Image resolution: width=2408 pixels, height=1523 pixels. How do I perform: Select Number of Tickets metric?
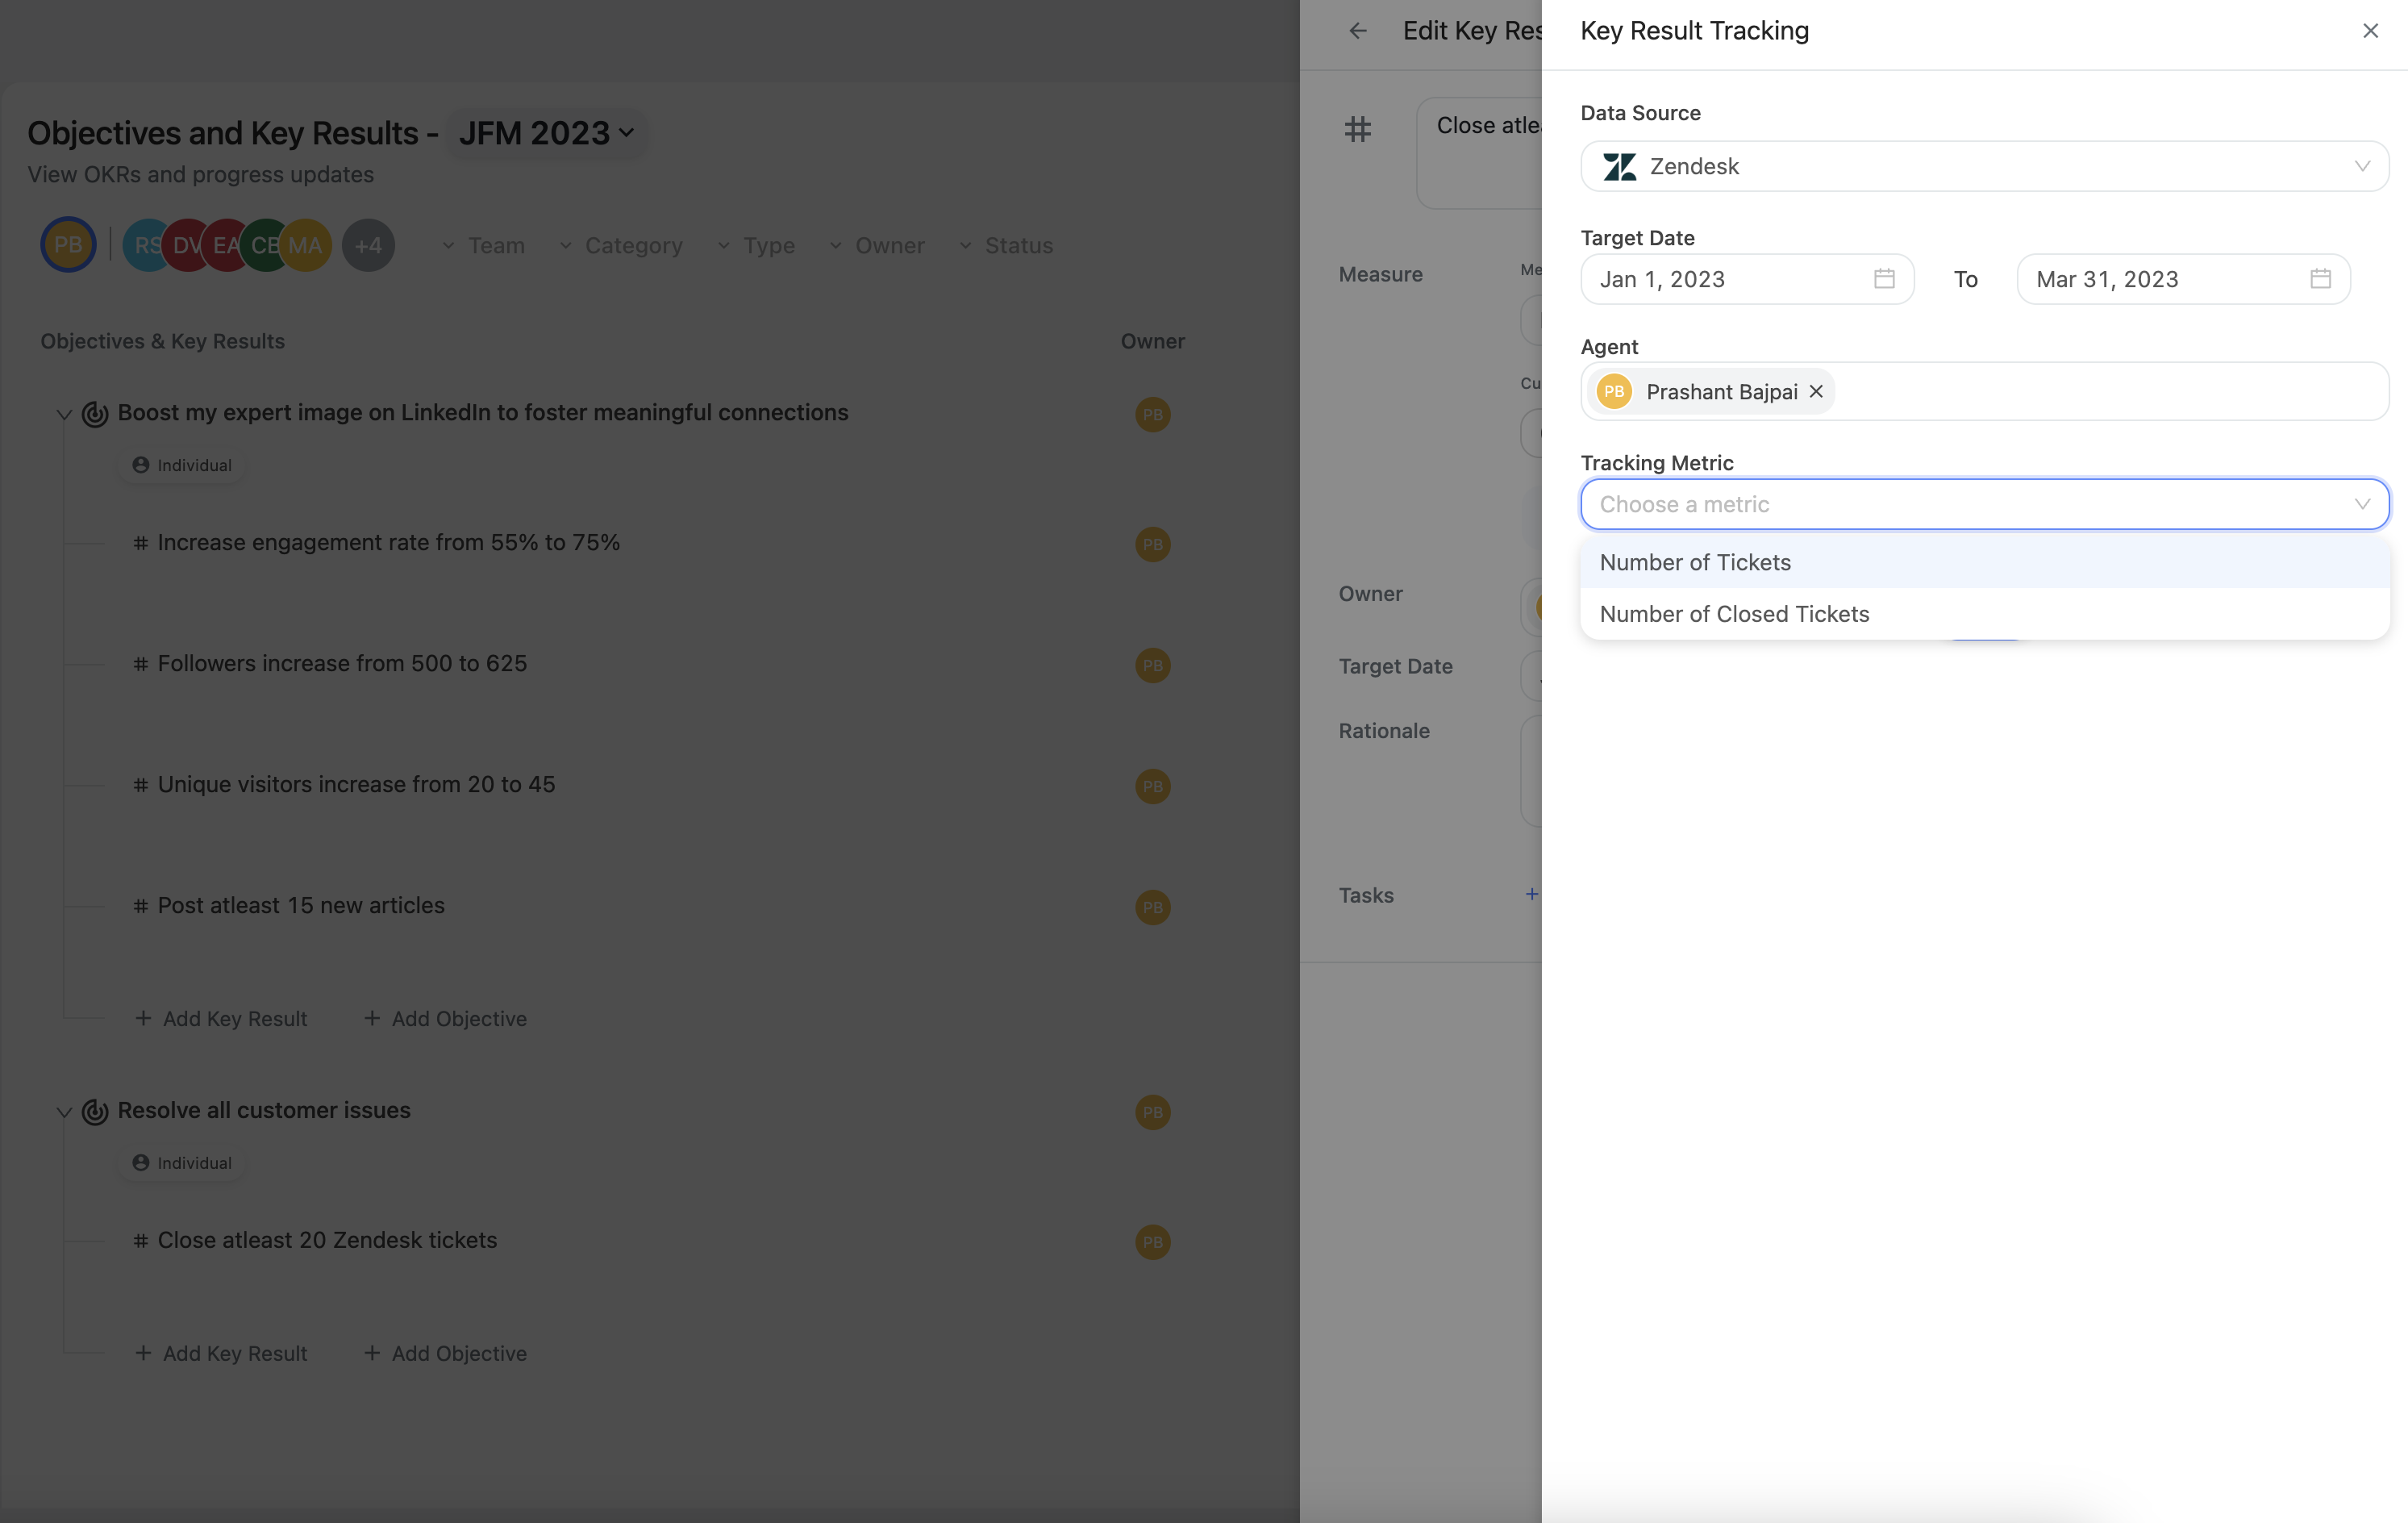pyautogui.click(x=1984, y=562)
